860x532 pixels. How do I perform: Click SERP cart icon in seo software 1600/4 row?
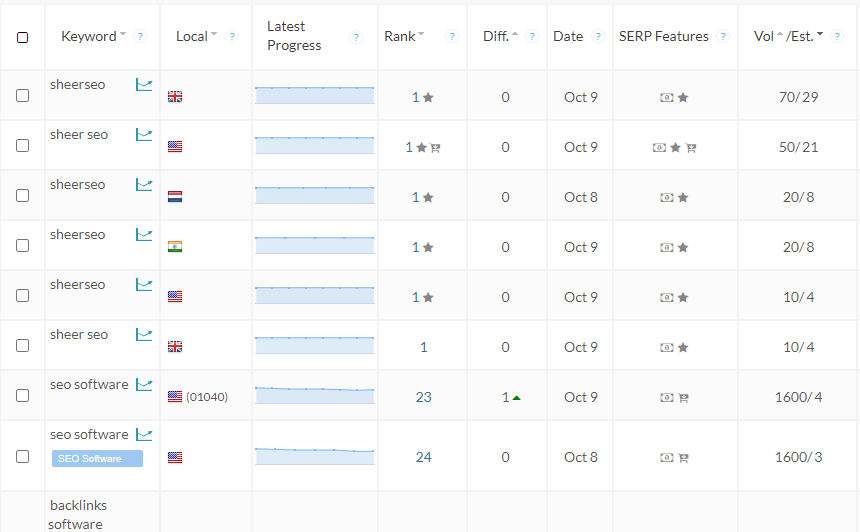click(683, 398)
